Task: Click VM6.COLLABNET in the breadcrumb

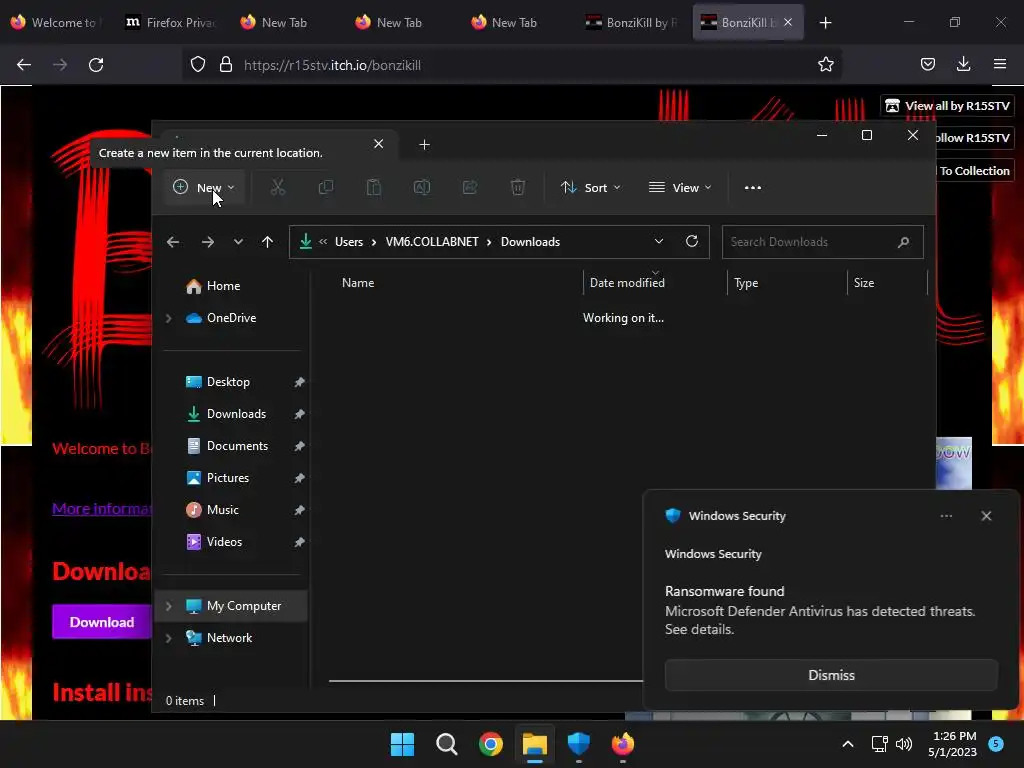Action: (x=432, y=242)
